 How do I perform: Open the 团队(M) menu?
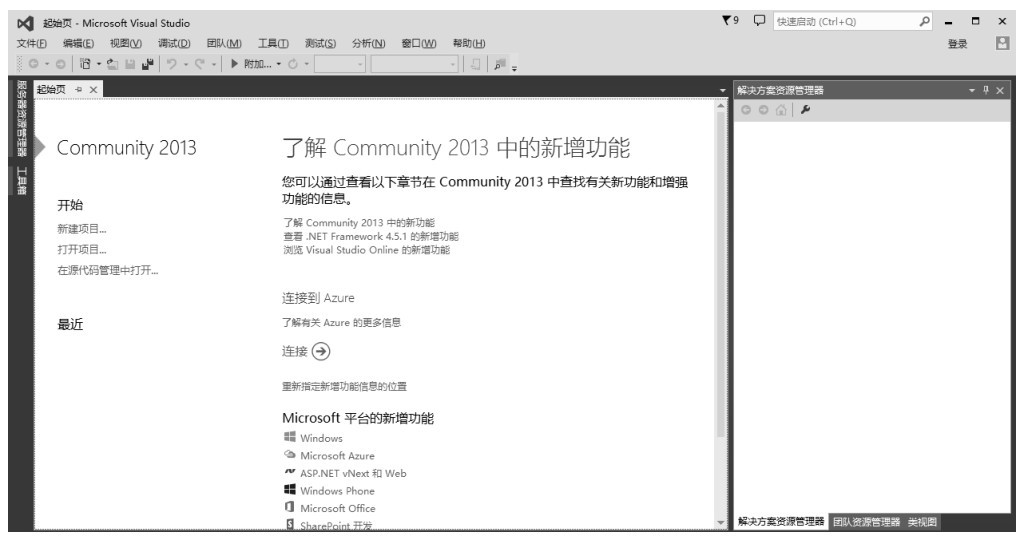224,44
